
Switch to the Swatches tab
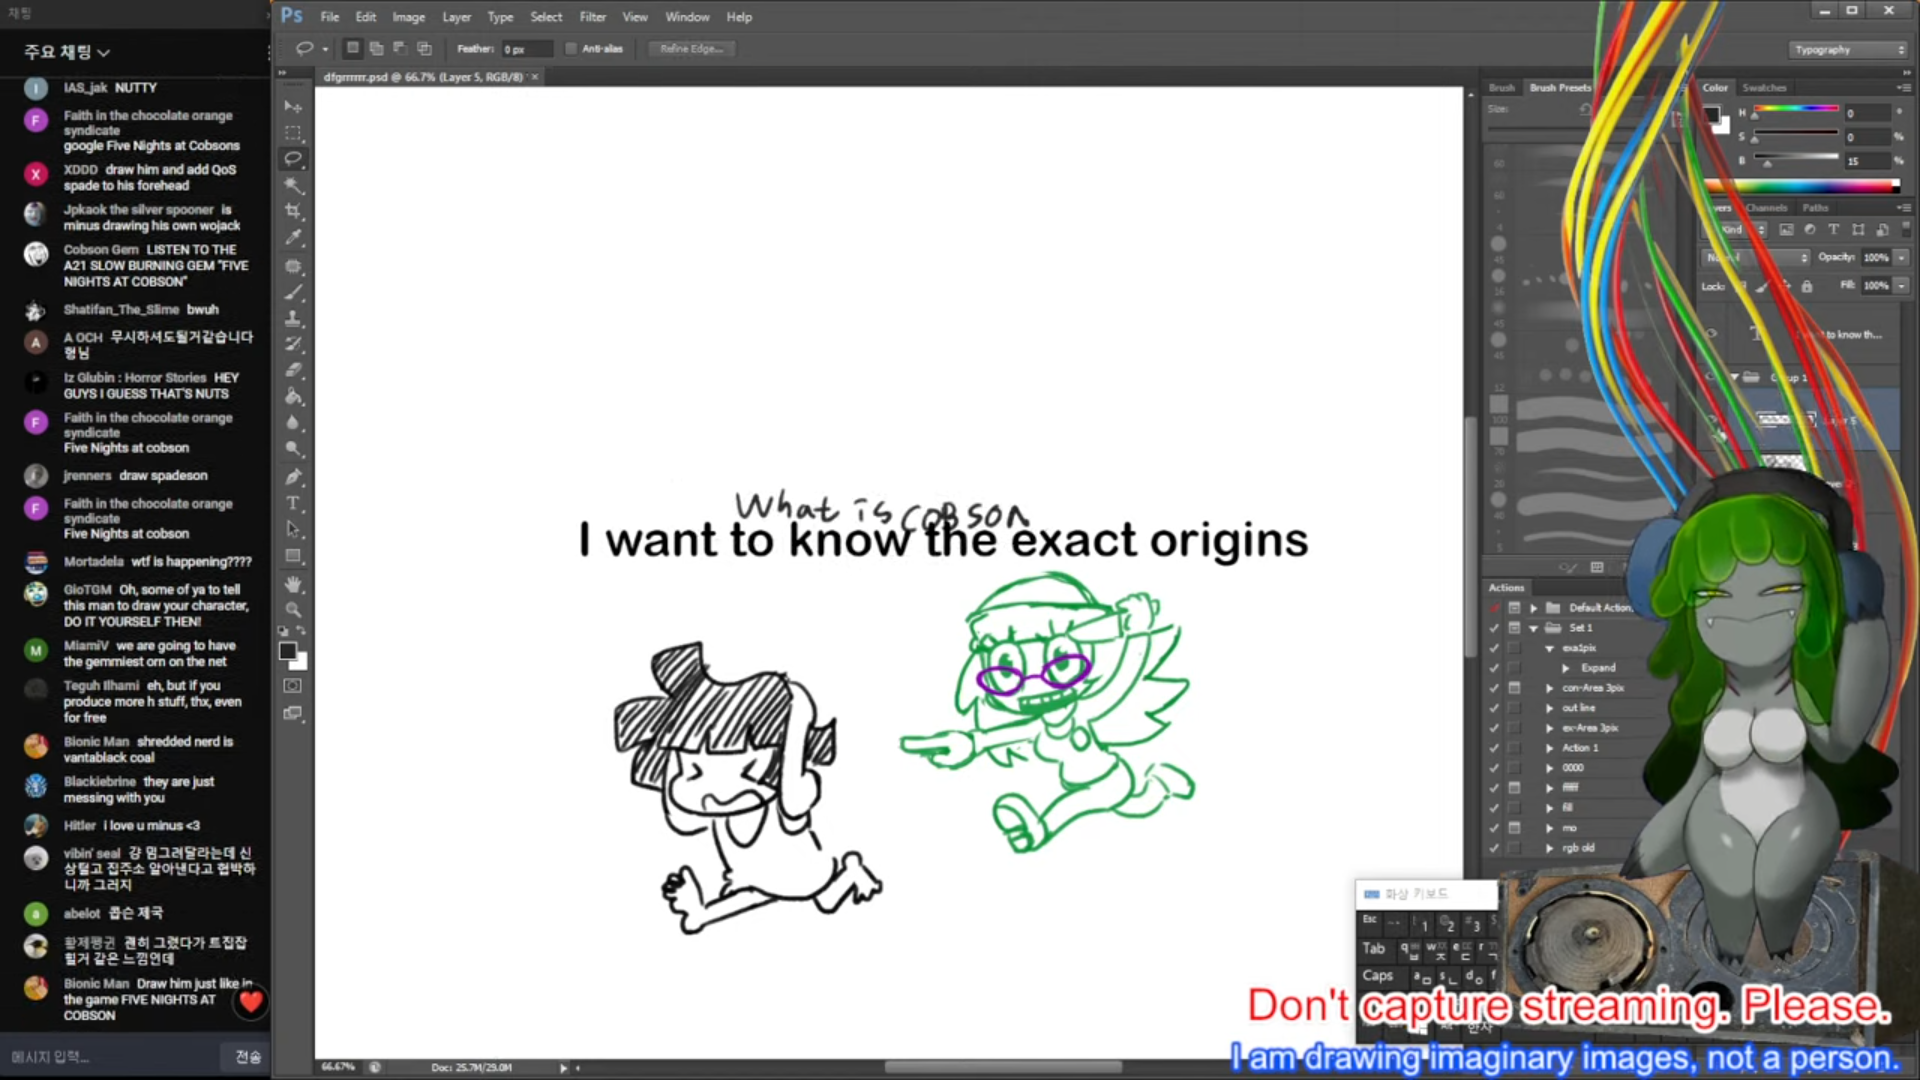point(1764,88)
